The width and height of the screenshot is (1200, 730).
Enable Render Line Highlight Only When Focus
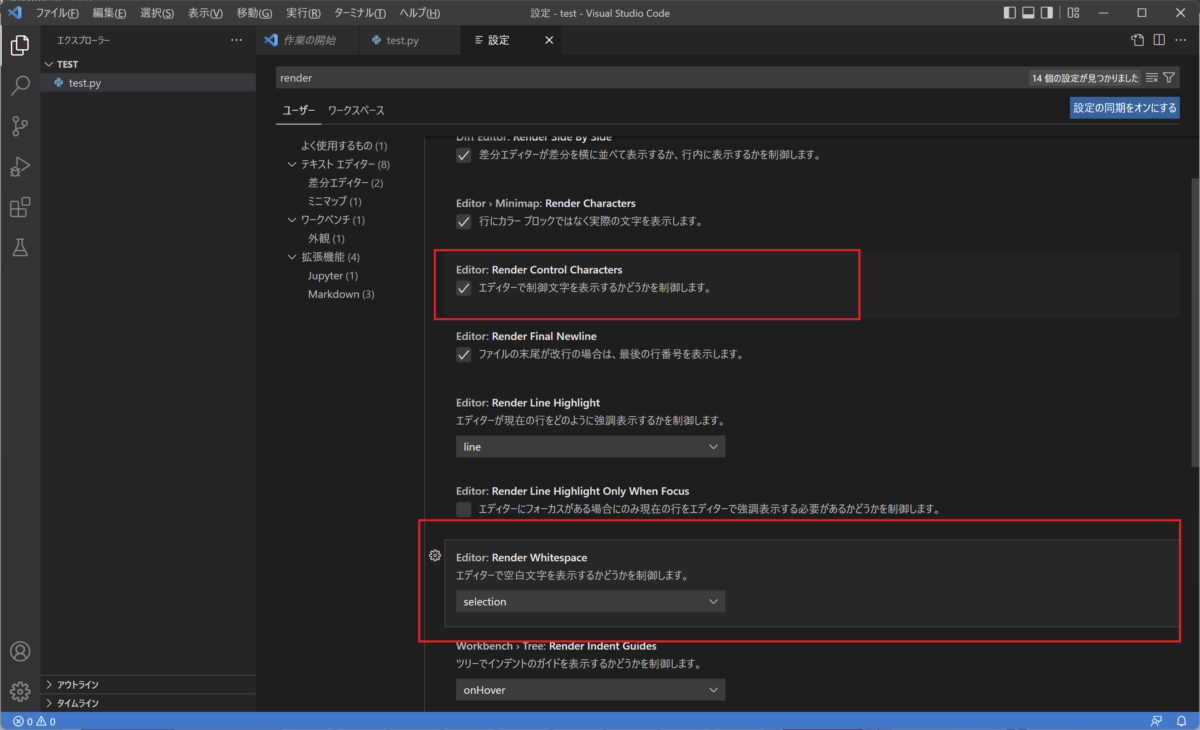click(463, 509)
